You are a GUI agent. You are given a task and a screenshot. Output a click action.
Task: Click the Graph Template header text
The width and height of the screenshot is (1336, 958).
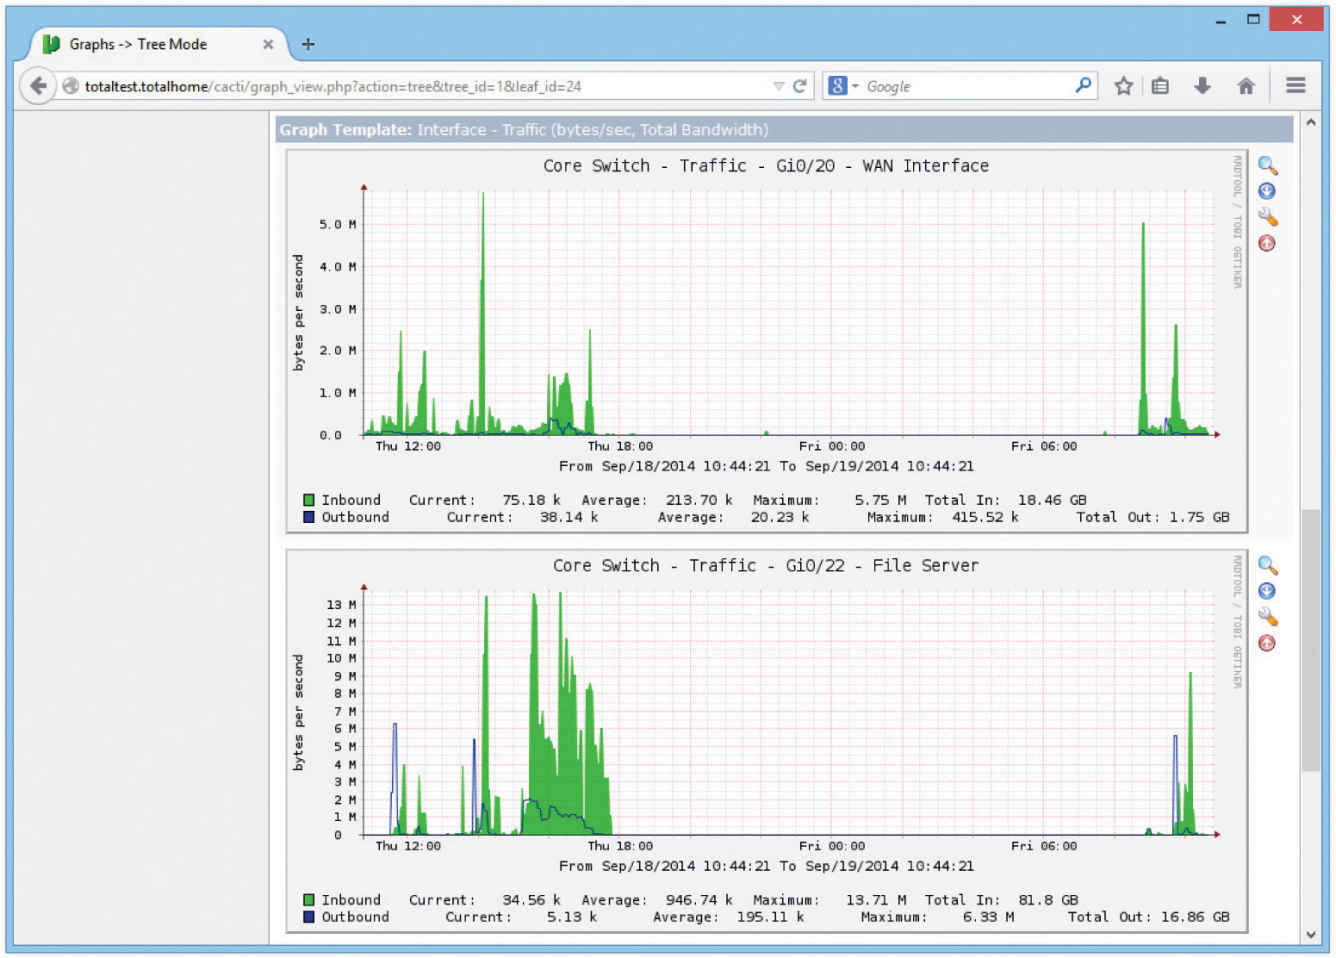pyautogui.click(x=524, y=129)
